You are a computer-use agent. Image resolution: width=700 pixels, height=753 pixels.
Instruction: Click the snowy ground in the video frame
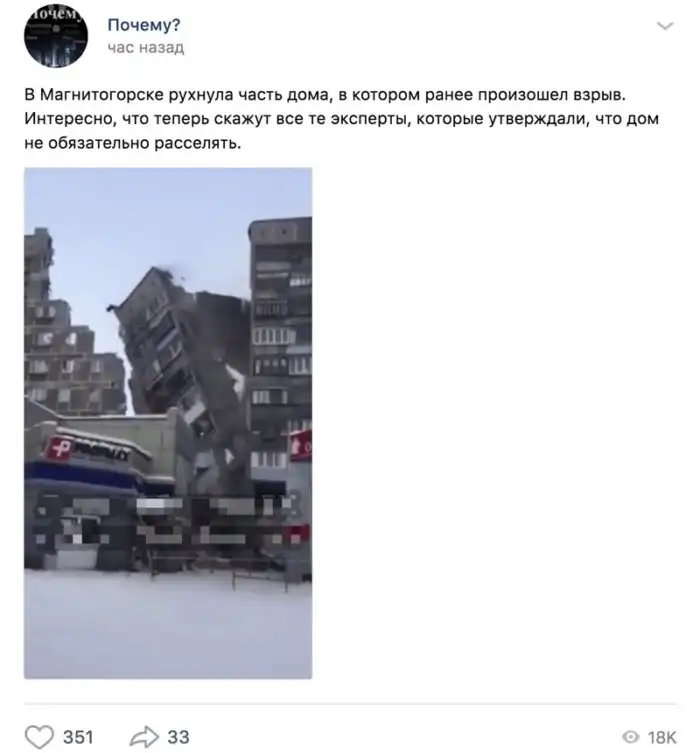[168, 624]
